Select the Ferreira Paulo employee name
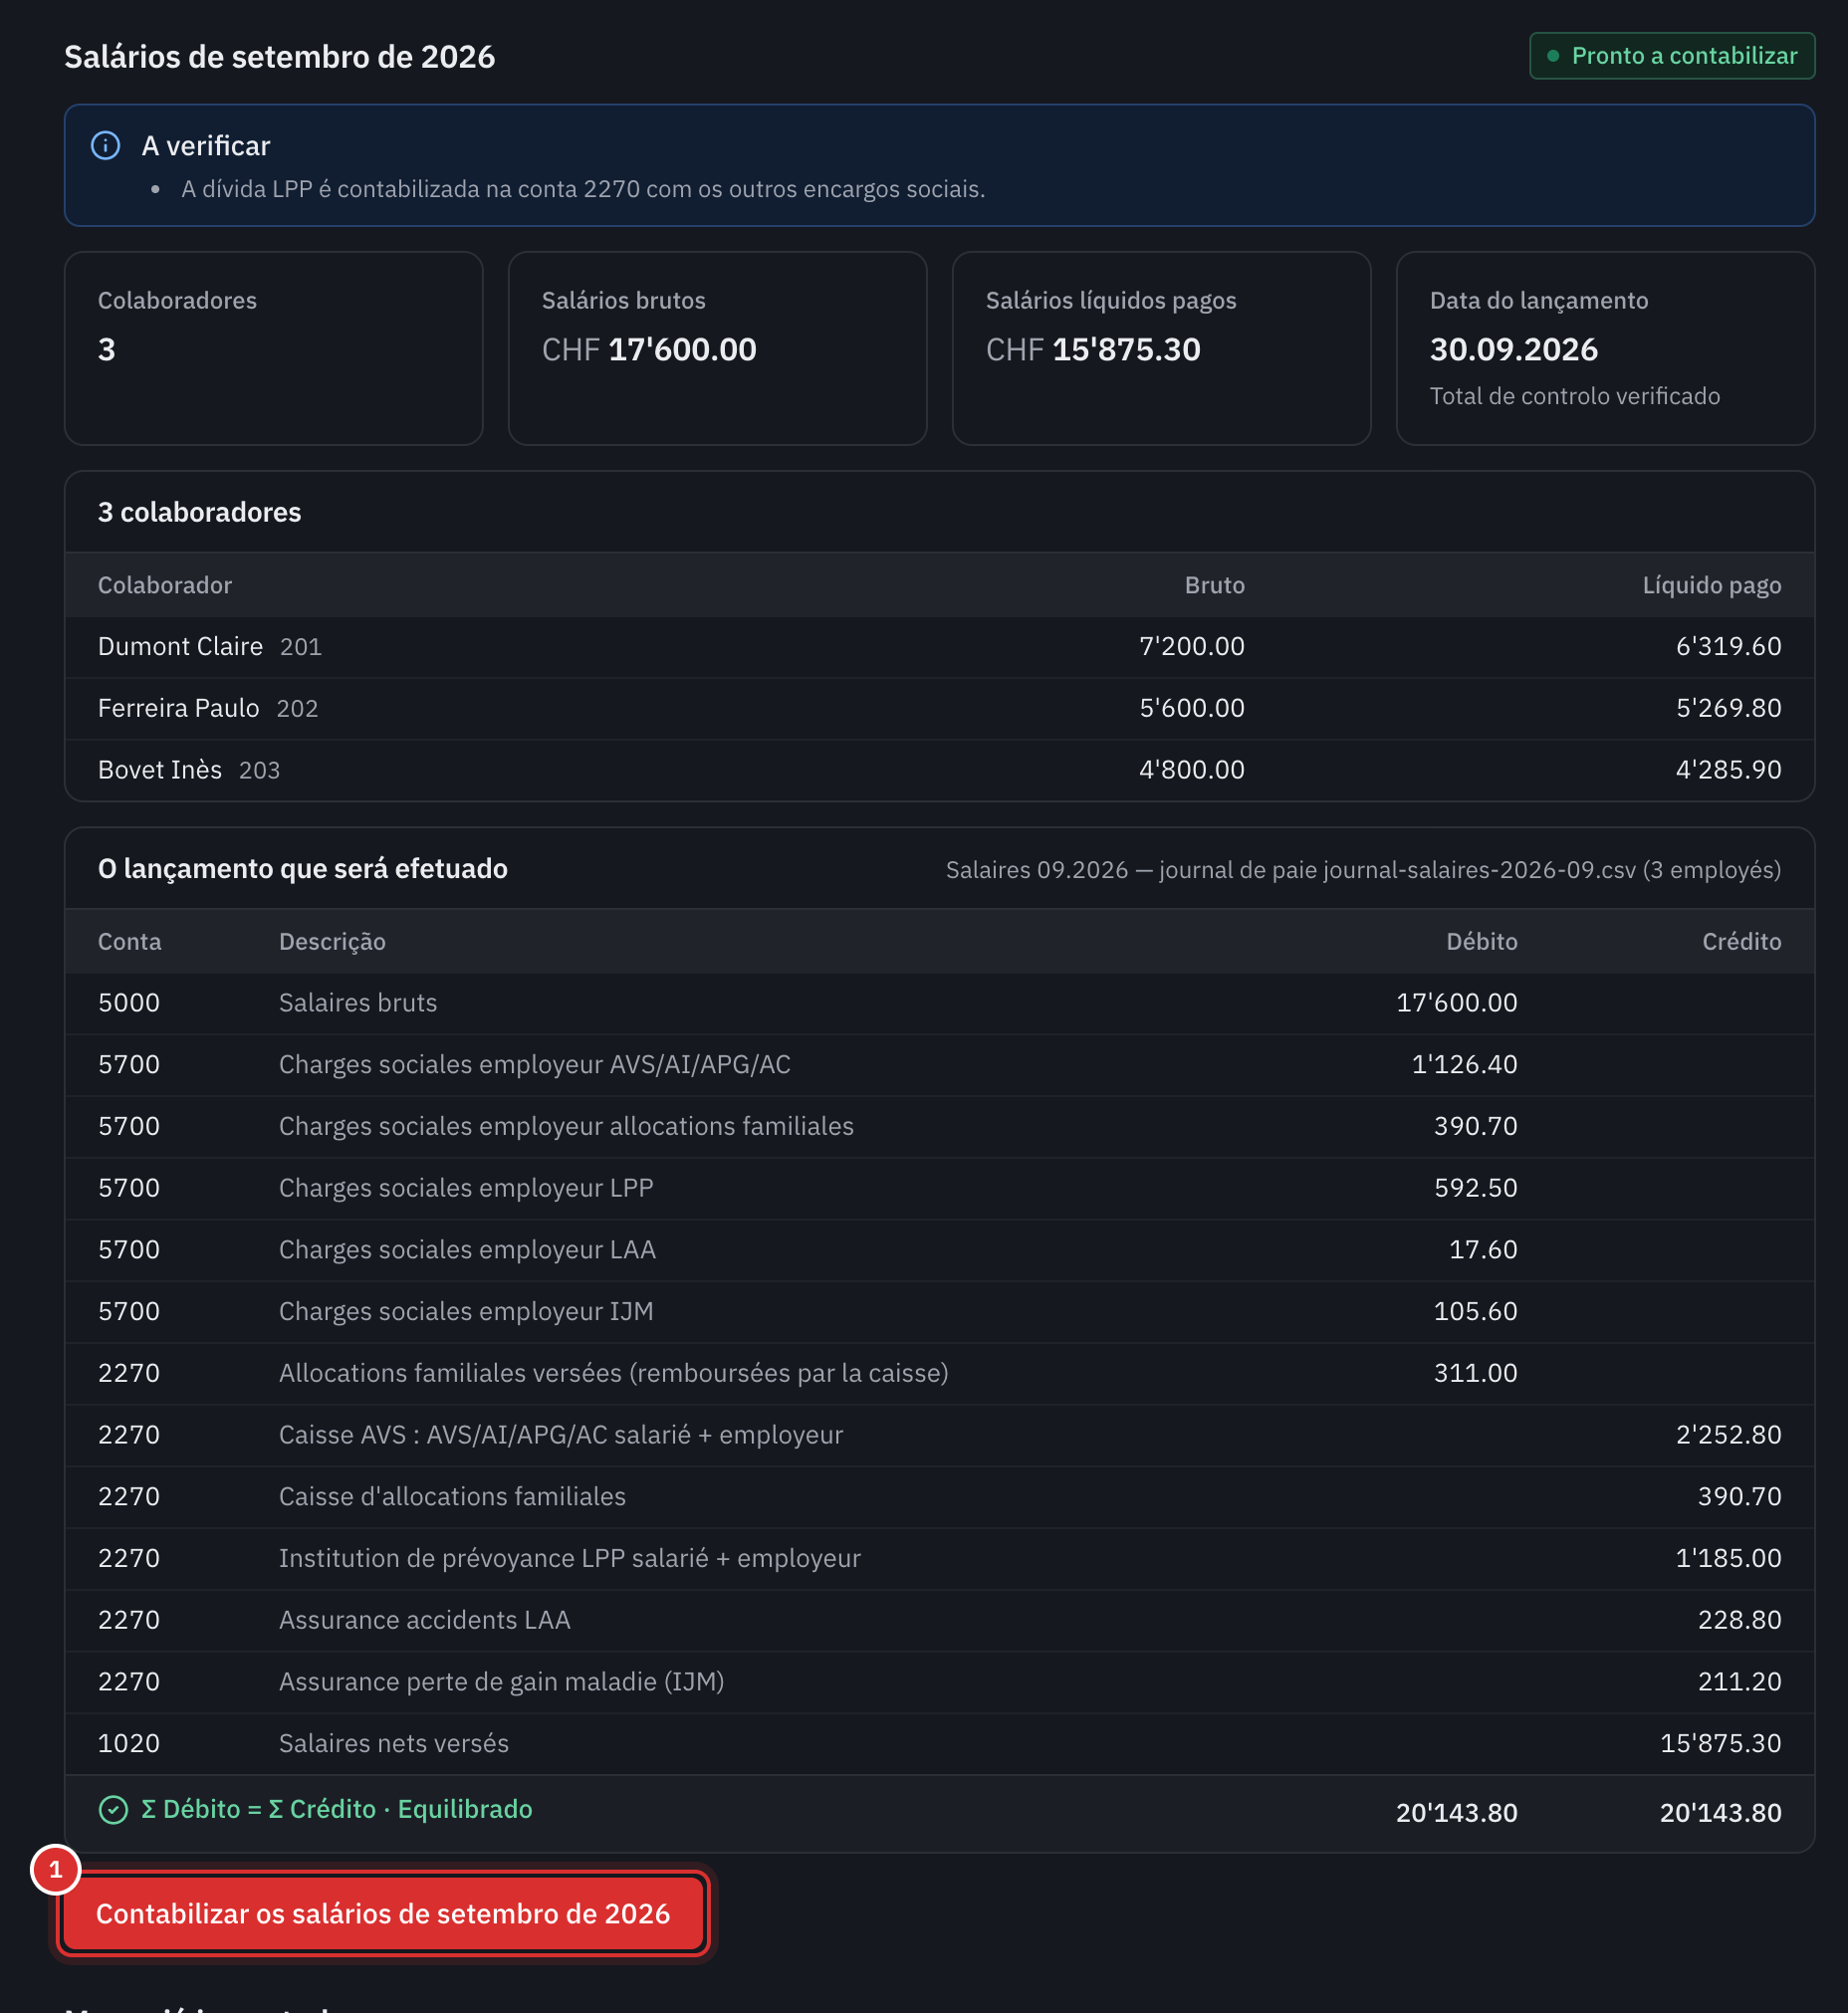1848x2013 pixels. click(178, 709)
